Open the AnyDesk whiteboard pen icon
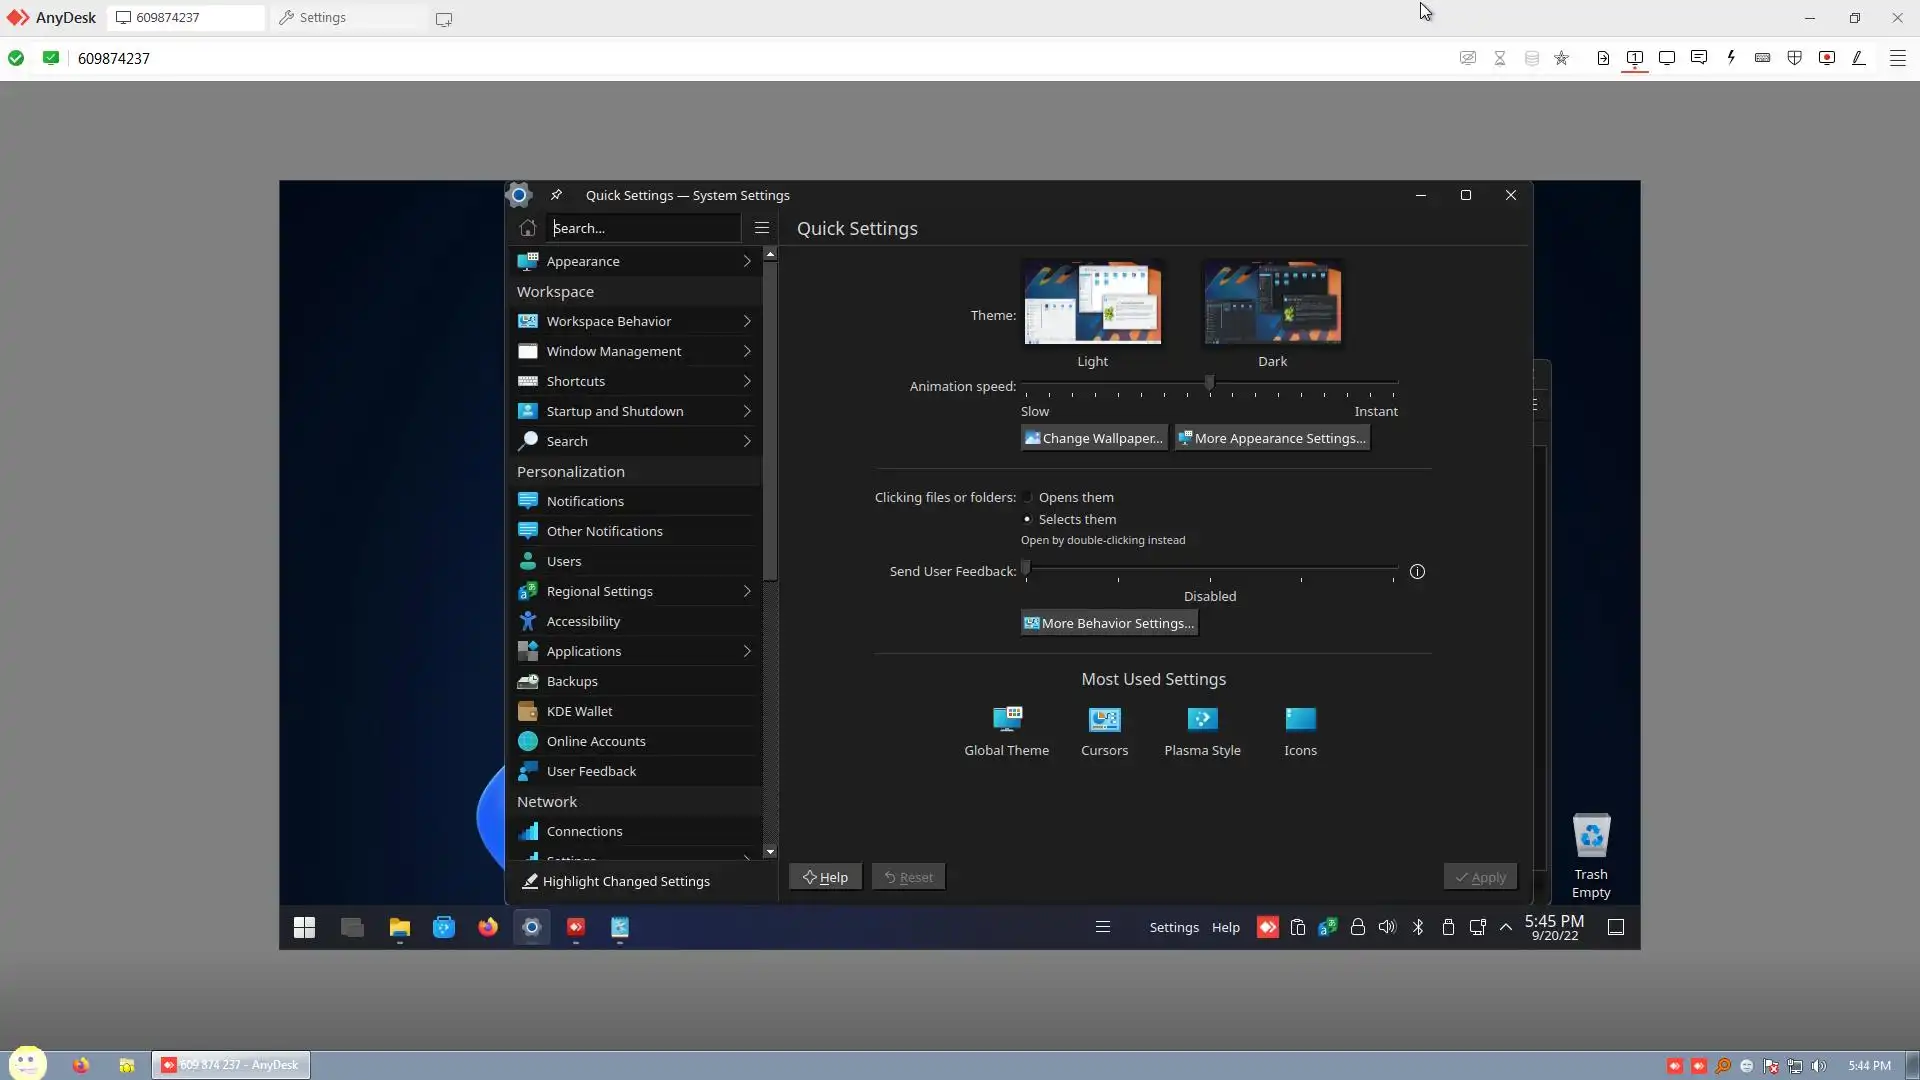Screen dimensions: 1920x1080 (x=1858, y=58)
